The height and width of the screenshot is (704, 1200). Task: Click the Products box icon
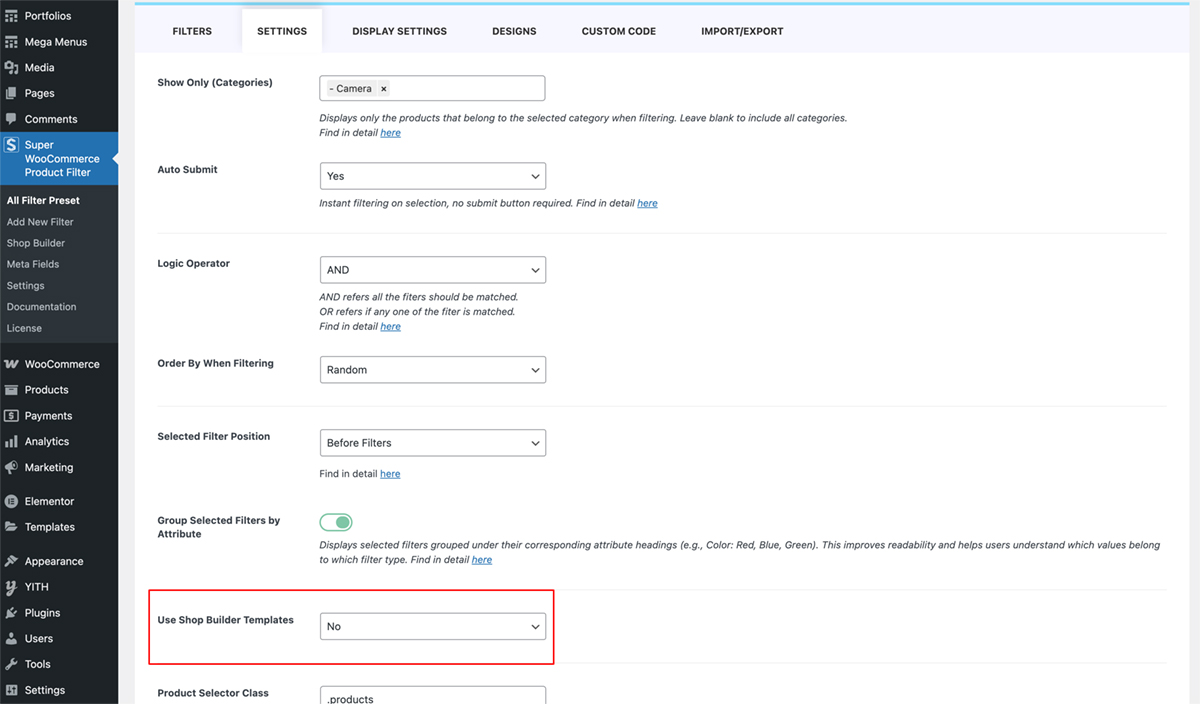click(x=12, y=390)
